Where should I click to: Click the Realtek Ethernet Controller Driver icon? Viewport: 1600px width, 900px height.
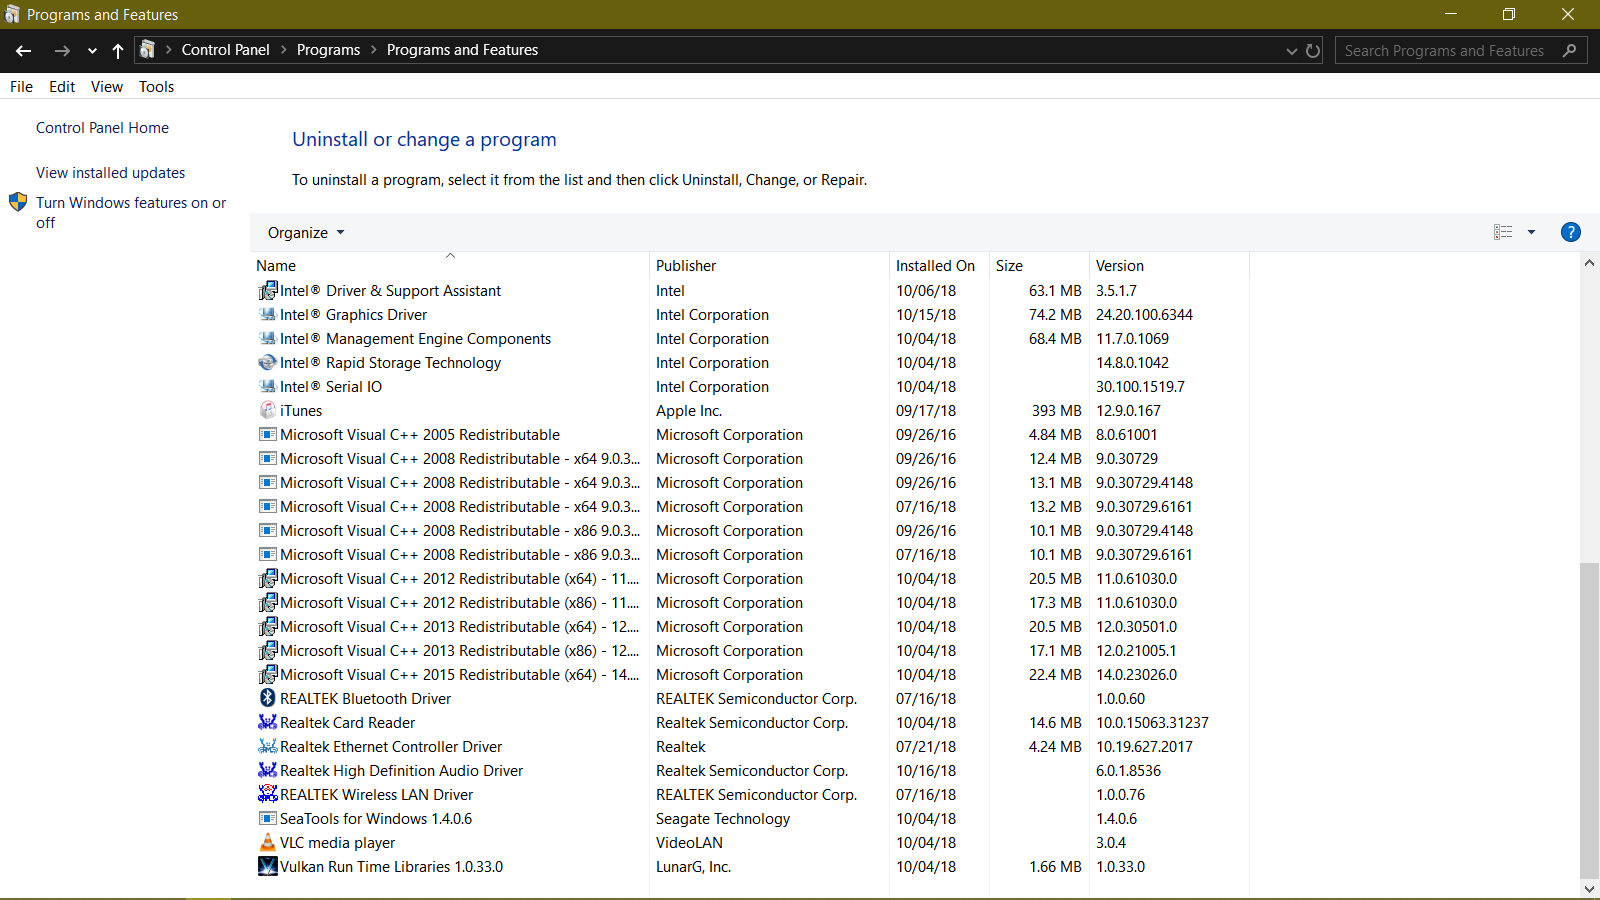pos(268,747)
